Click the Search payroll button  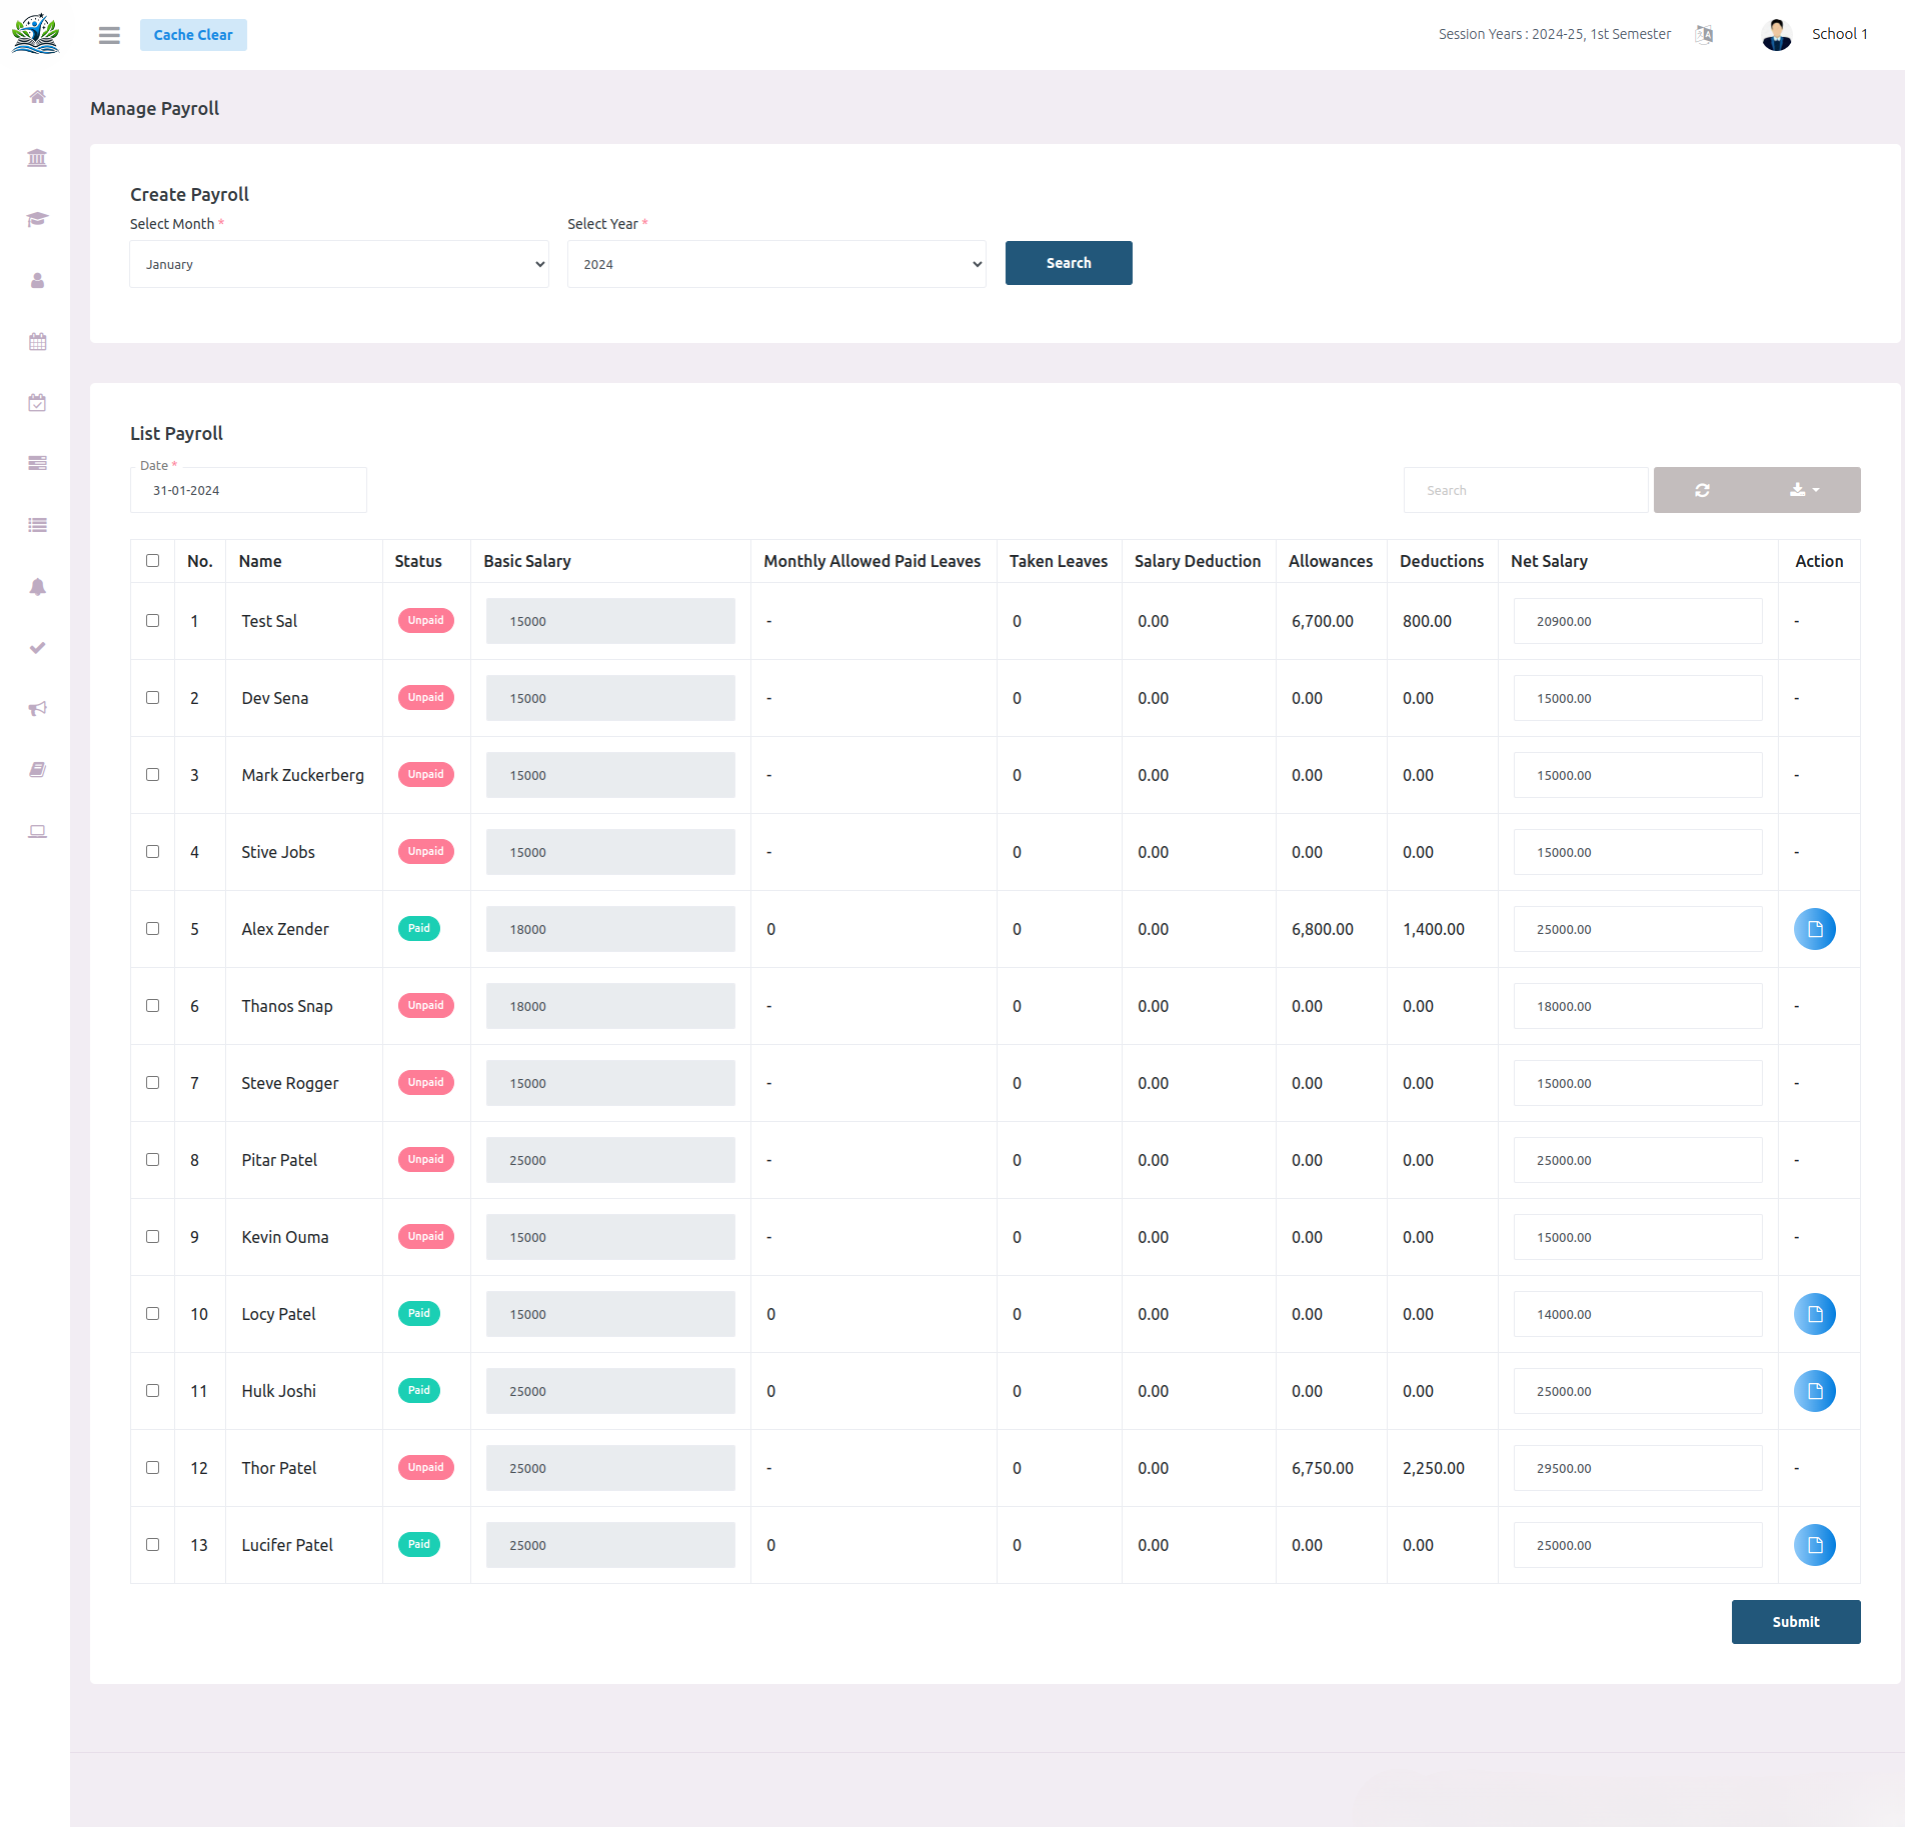coord(1068,263)
